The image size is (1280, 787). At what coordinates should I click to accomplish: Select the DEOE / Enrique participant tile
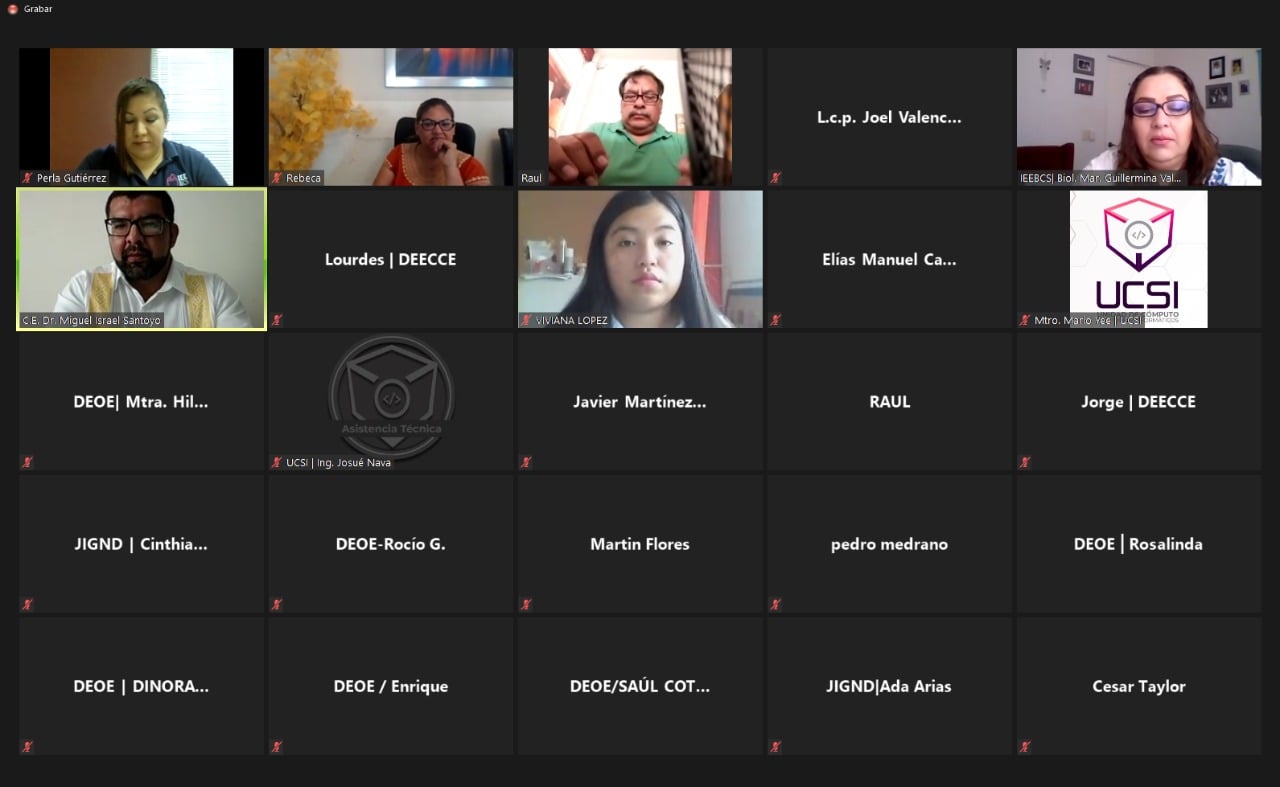[x=391, y=686]
